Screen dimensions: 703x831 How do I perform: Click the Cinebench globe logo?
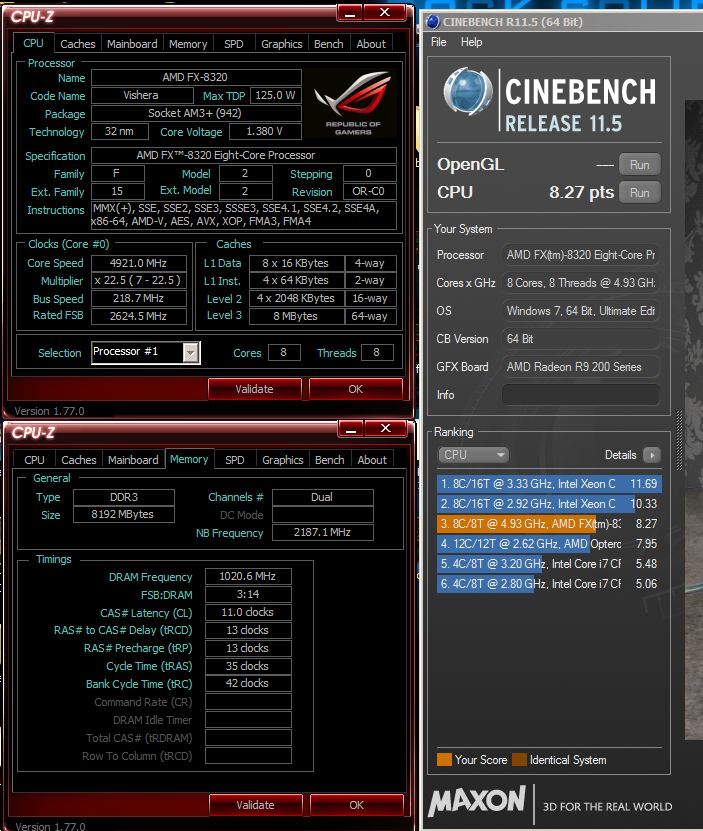point(468,91)
